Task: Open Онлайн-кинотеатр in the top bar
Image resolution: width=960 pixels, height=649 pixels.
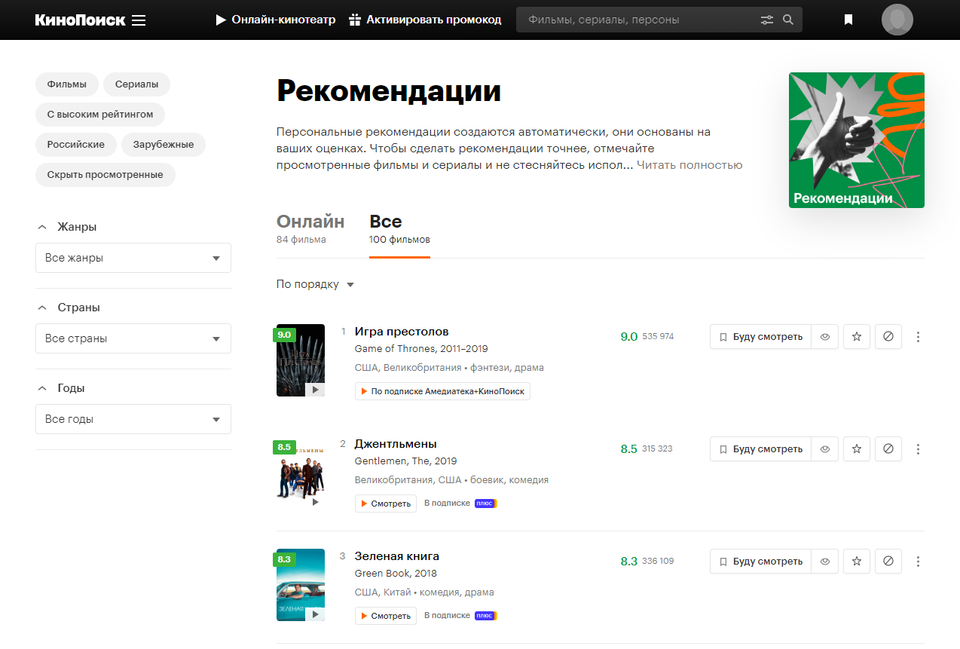Action: (x=276, y=20)
